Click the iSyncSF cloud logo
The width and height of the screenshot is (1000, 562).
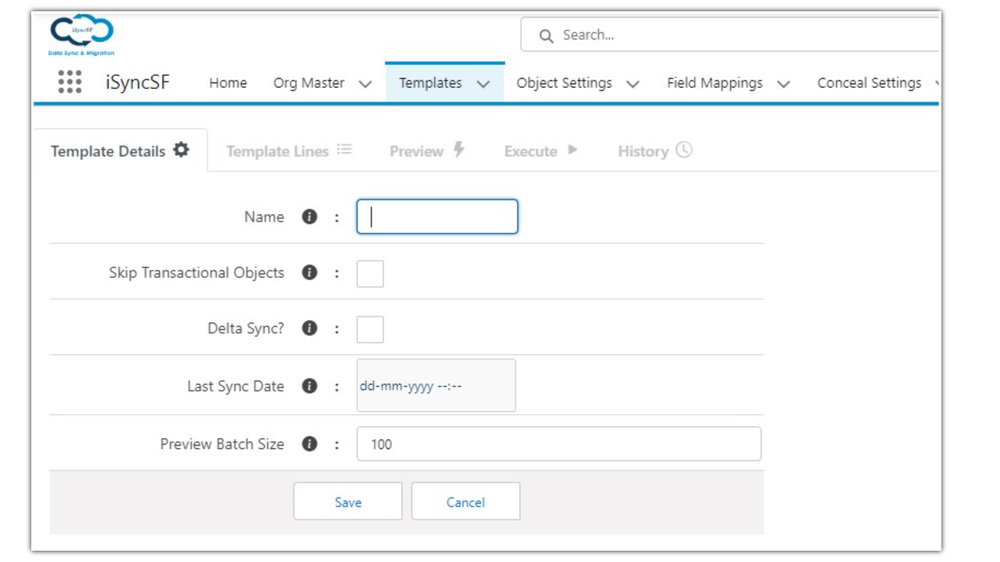tap(81, 34)
